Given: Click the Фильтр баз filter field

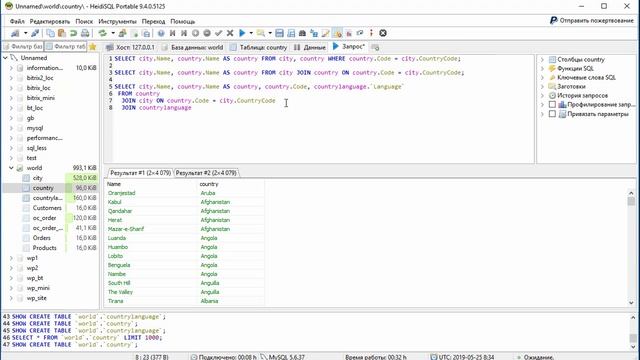Looking at the screenshot, I should point(23,47).
